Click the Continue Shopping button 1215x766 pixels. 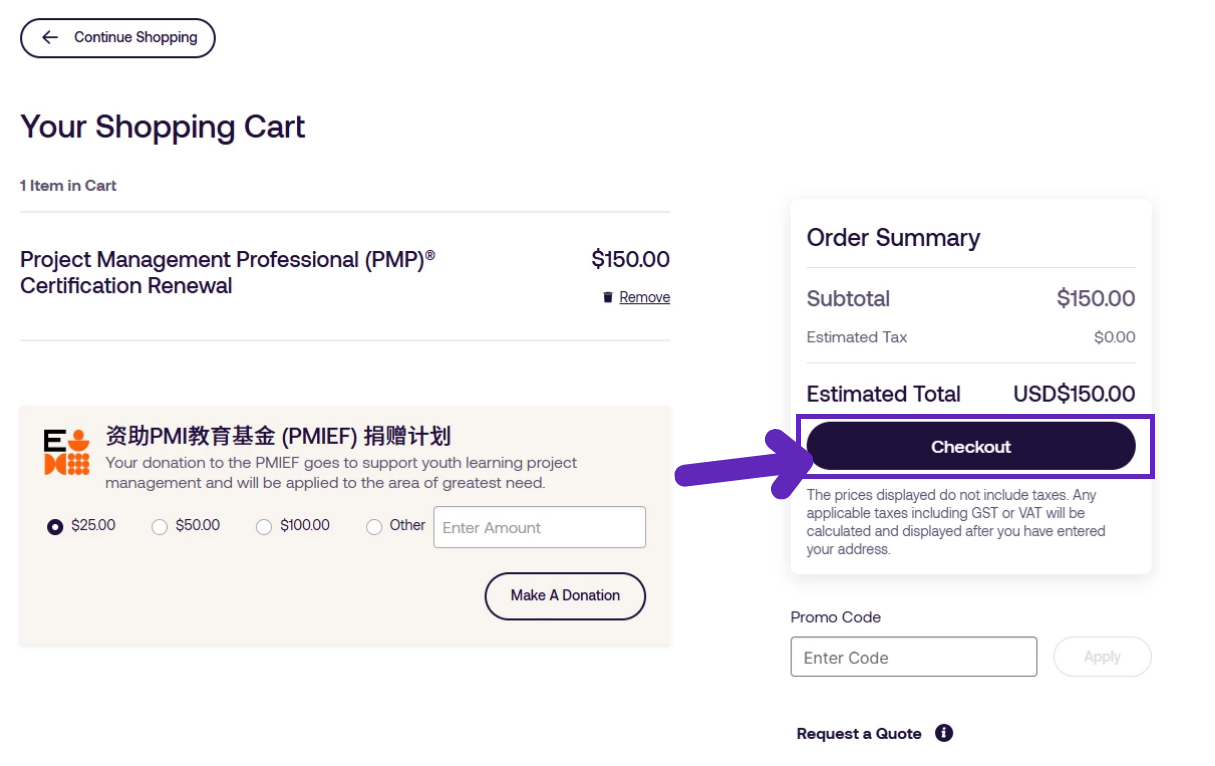117,37
